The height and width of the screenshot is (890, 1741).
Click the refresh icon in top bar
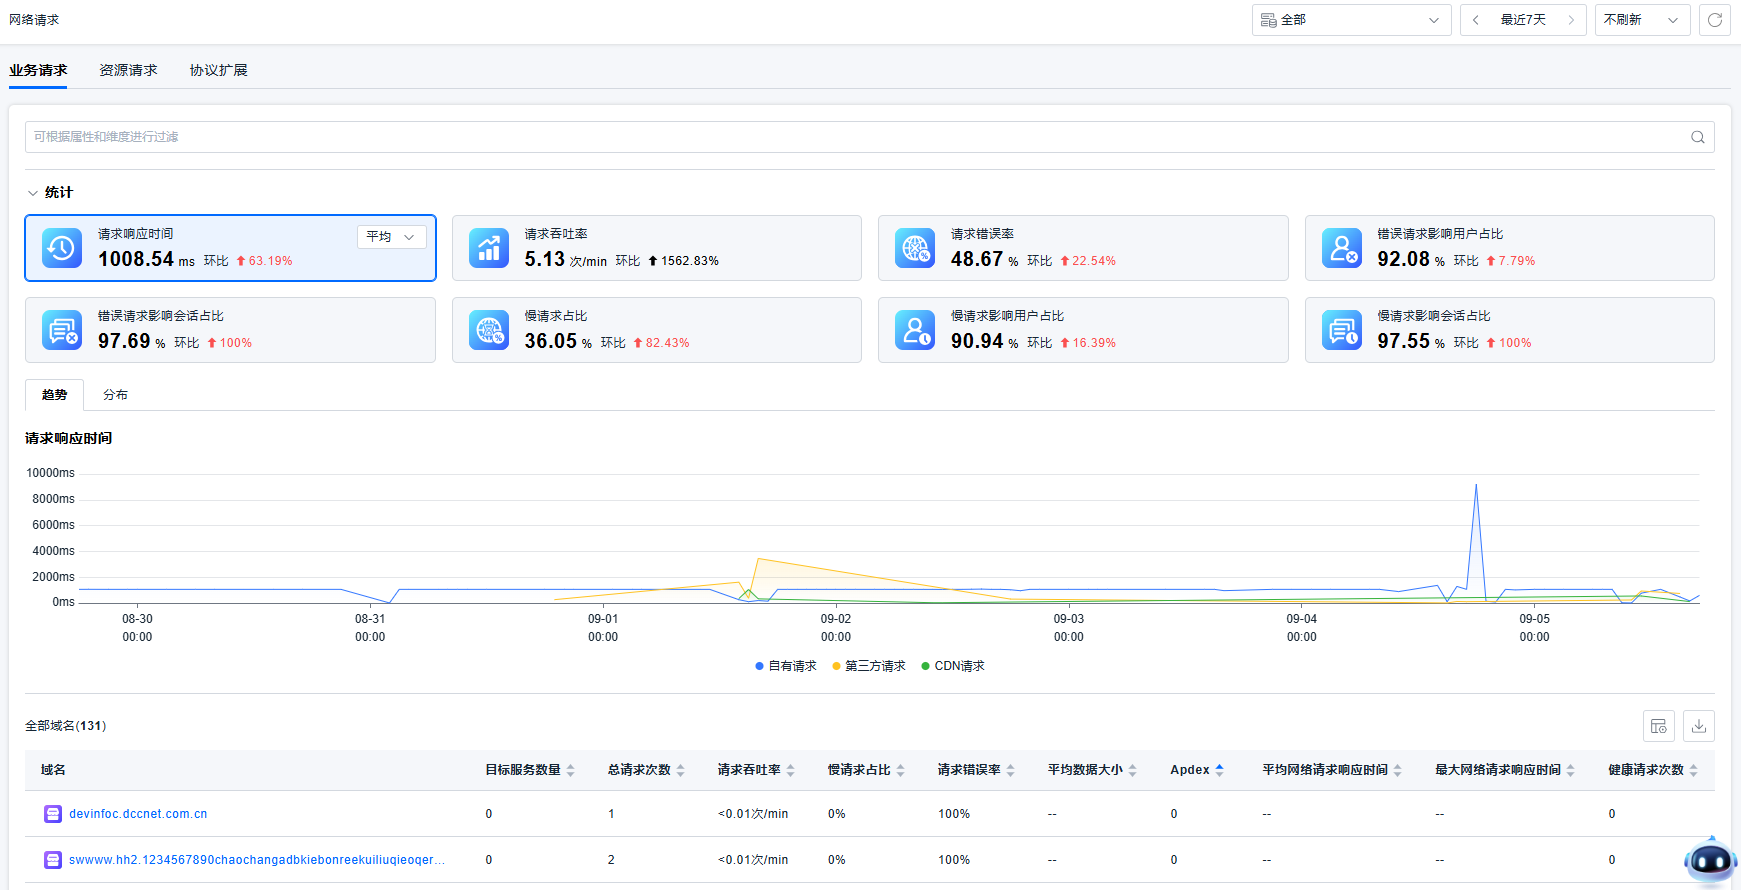coord(1714,20)
